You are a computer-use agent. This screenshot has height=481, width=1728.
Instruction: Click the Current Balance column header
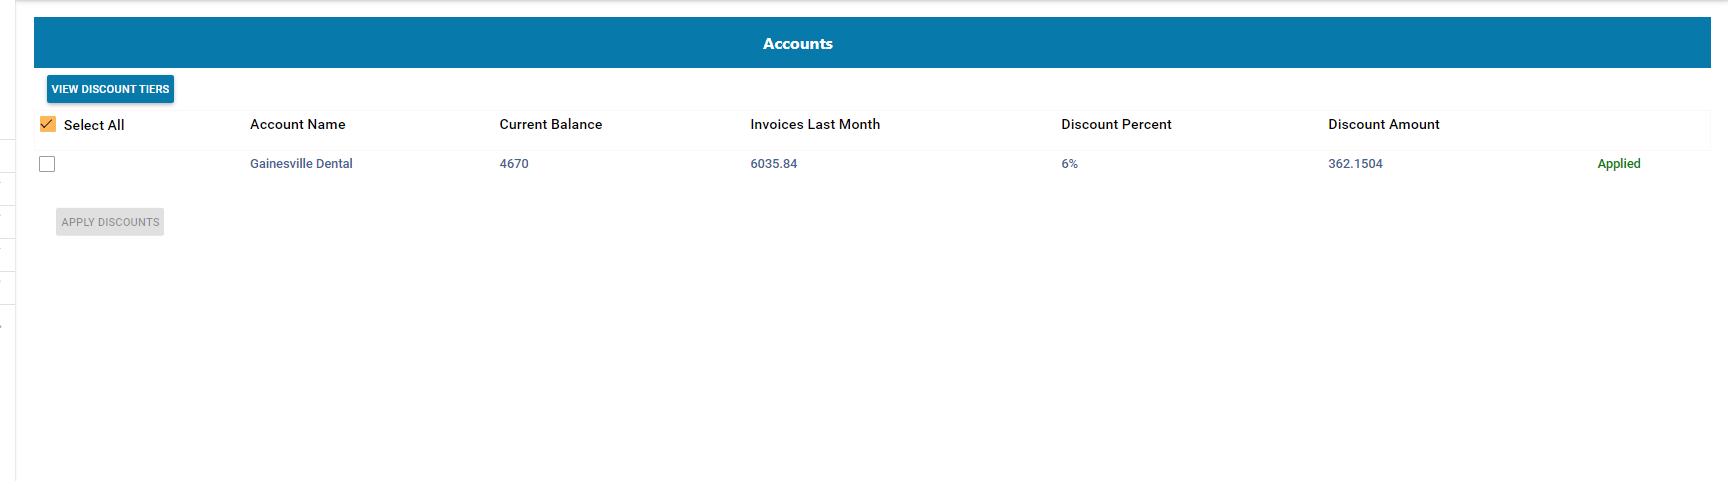point(551,124)
